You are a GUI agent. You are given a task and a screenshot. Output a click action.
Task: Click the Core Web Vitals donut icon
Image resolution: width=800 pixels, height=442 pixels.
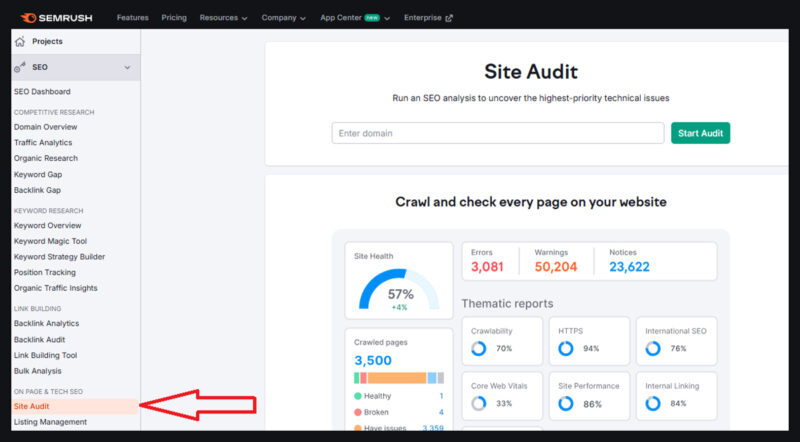tap(479, 403)
